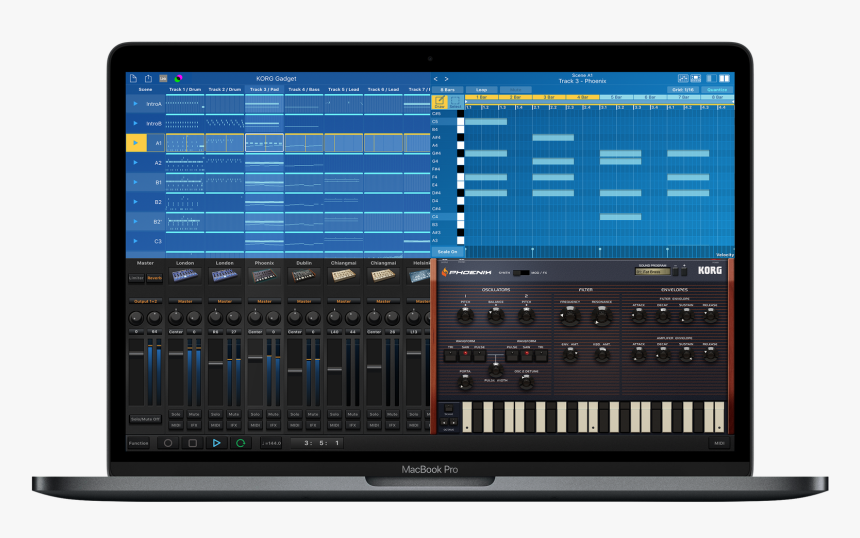Open the first Chiangmai gadget thumbnail
The width and height of the screenshot is (860, 538).
pos(343,276)
